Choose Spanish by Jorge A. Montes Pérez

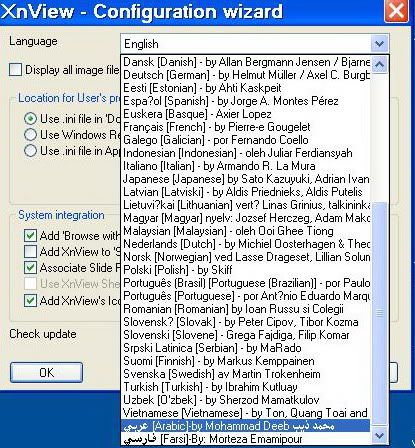(246, 101)
